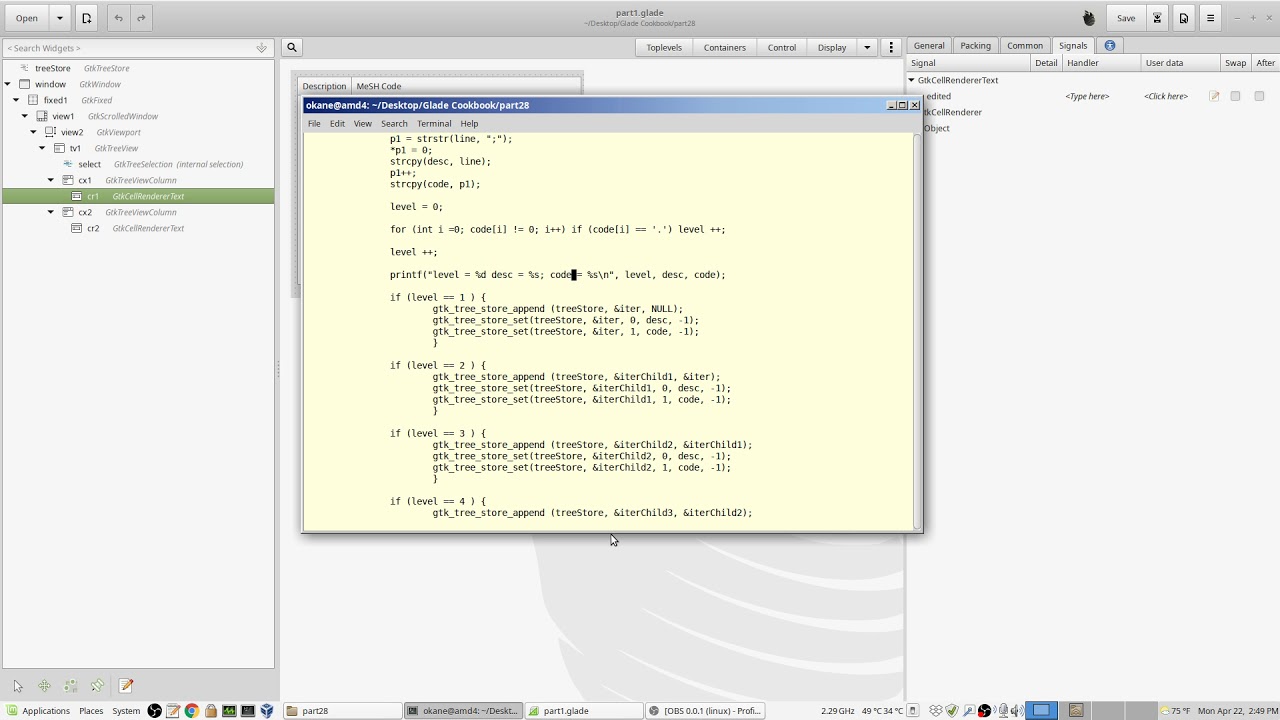The width and height of the screenshot is (1280, 720).
Task: Undo the last Glade action
Action: pos(118,18)
